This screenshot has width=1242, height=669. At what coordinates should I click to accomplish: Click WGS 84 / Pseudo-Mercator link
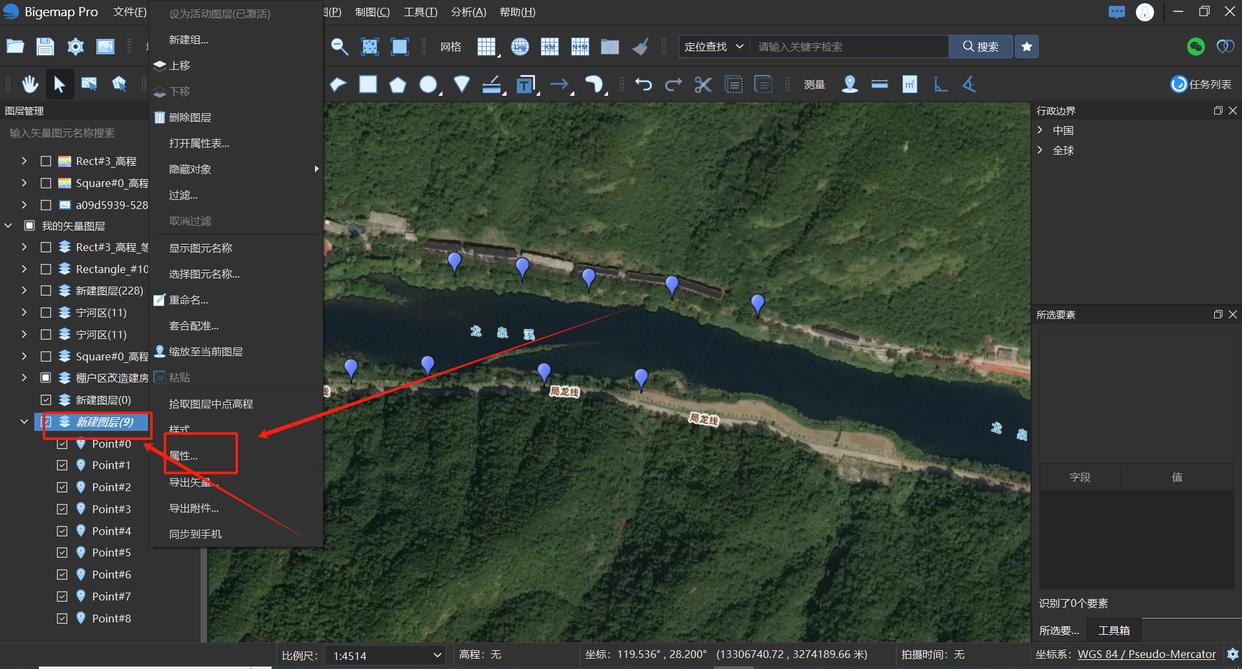[1146, 654]
